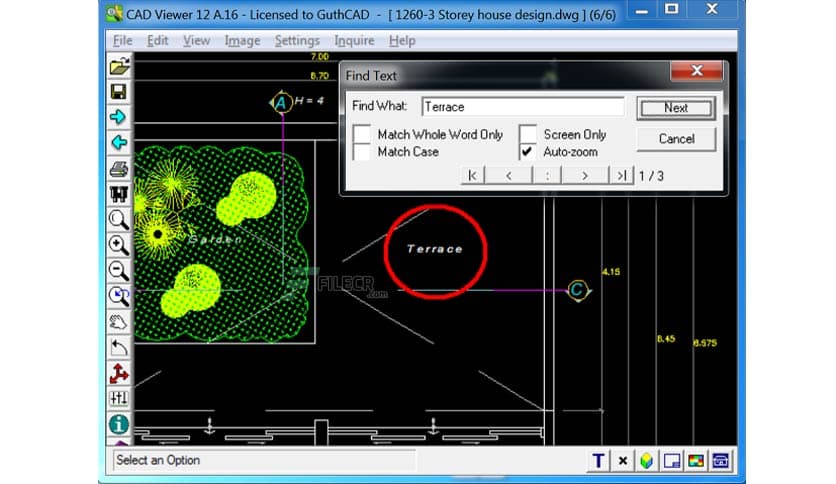Go to previous search result arrow
The image size is (836, 484).
tap(509, 175)
